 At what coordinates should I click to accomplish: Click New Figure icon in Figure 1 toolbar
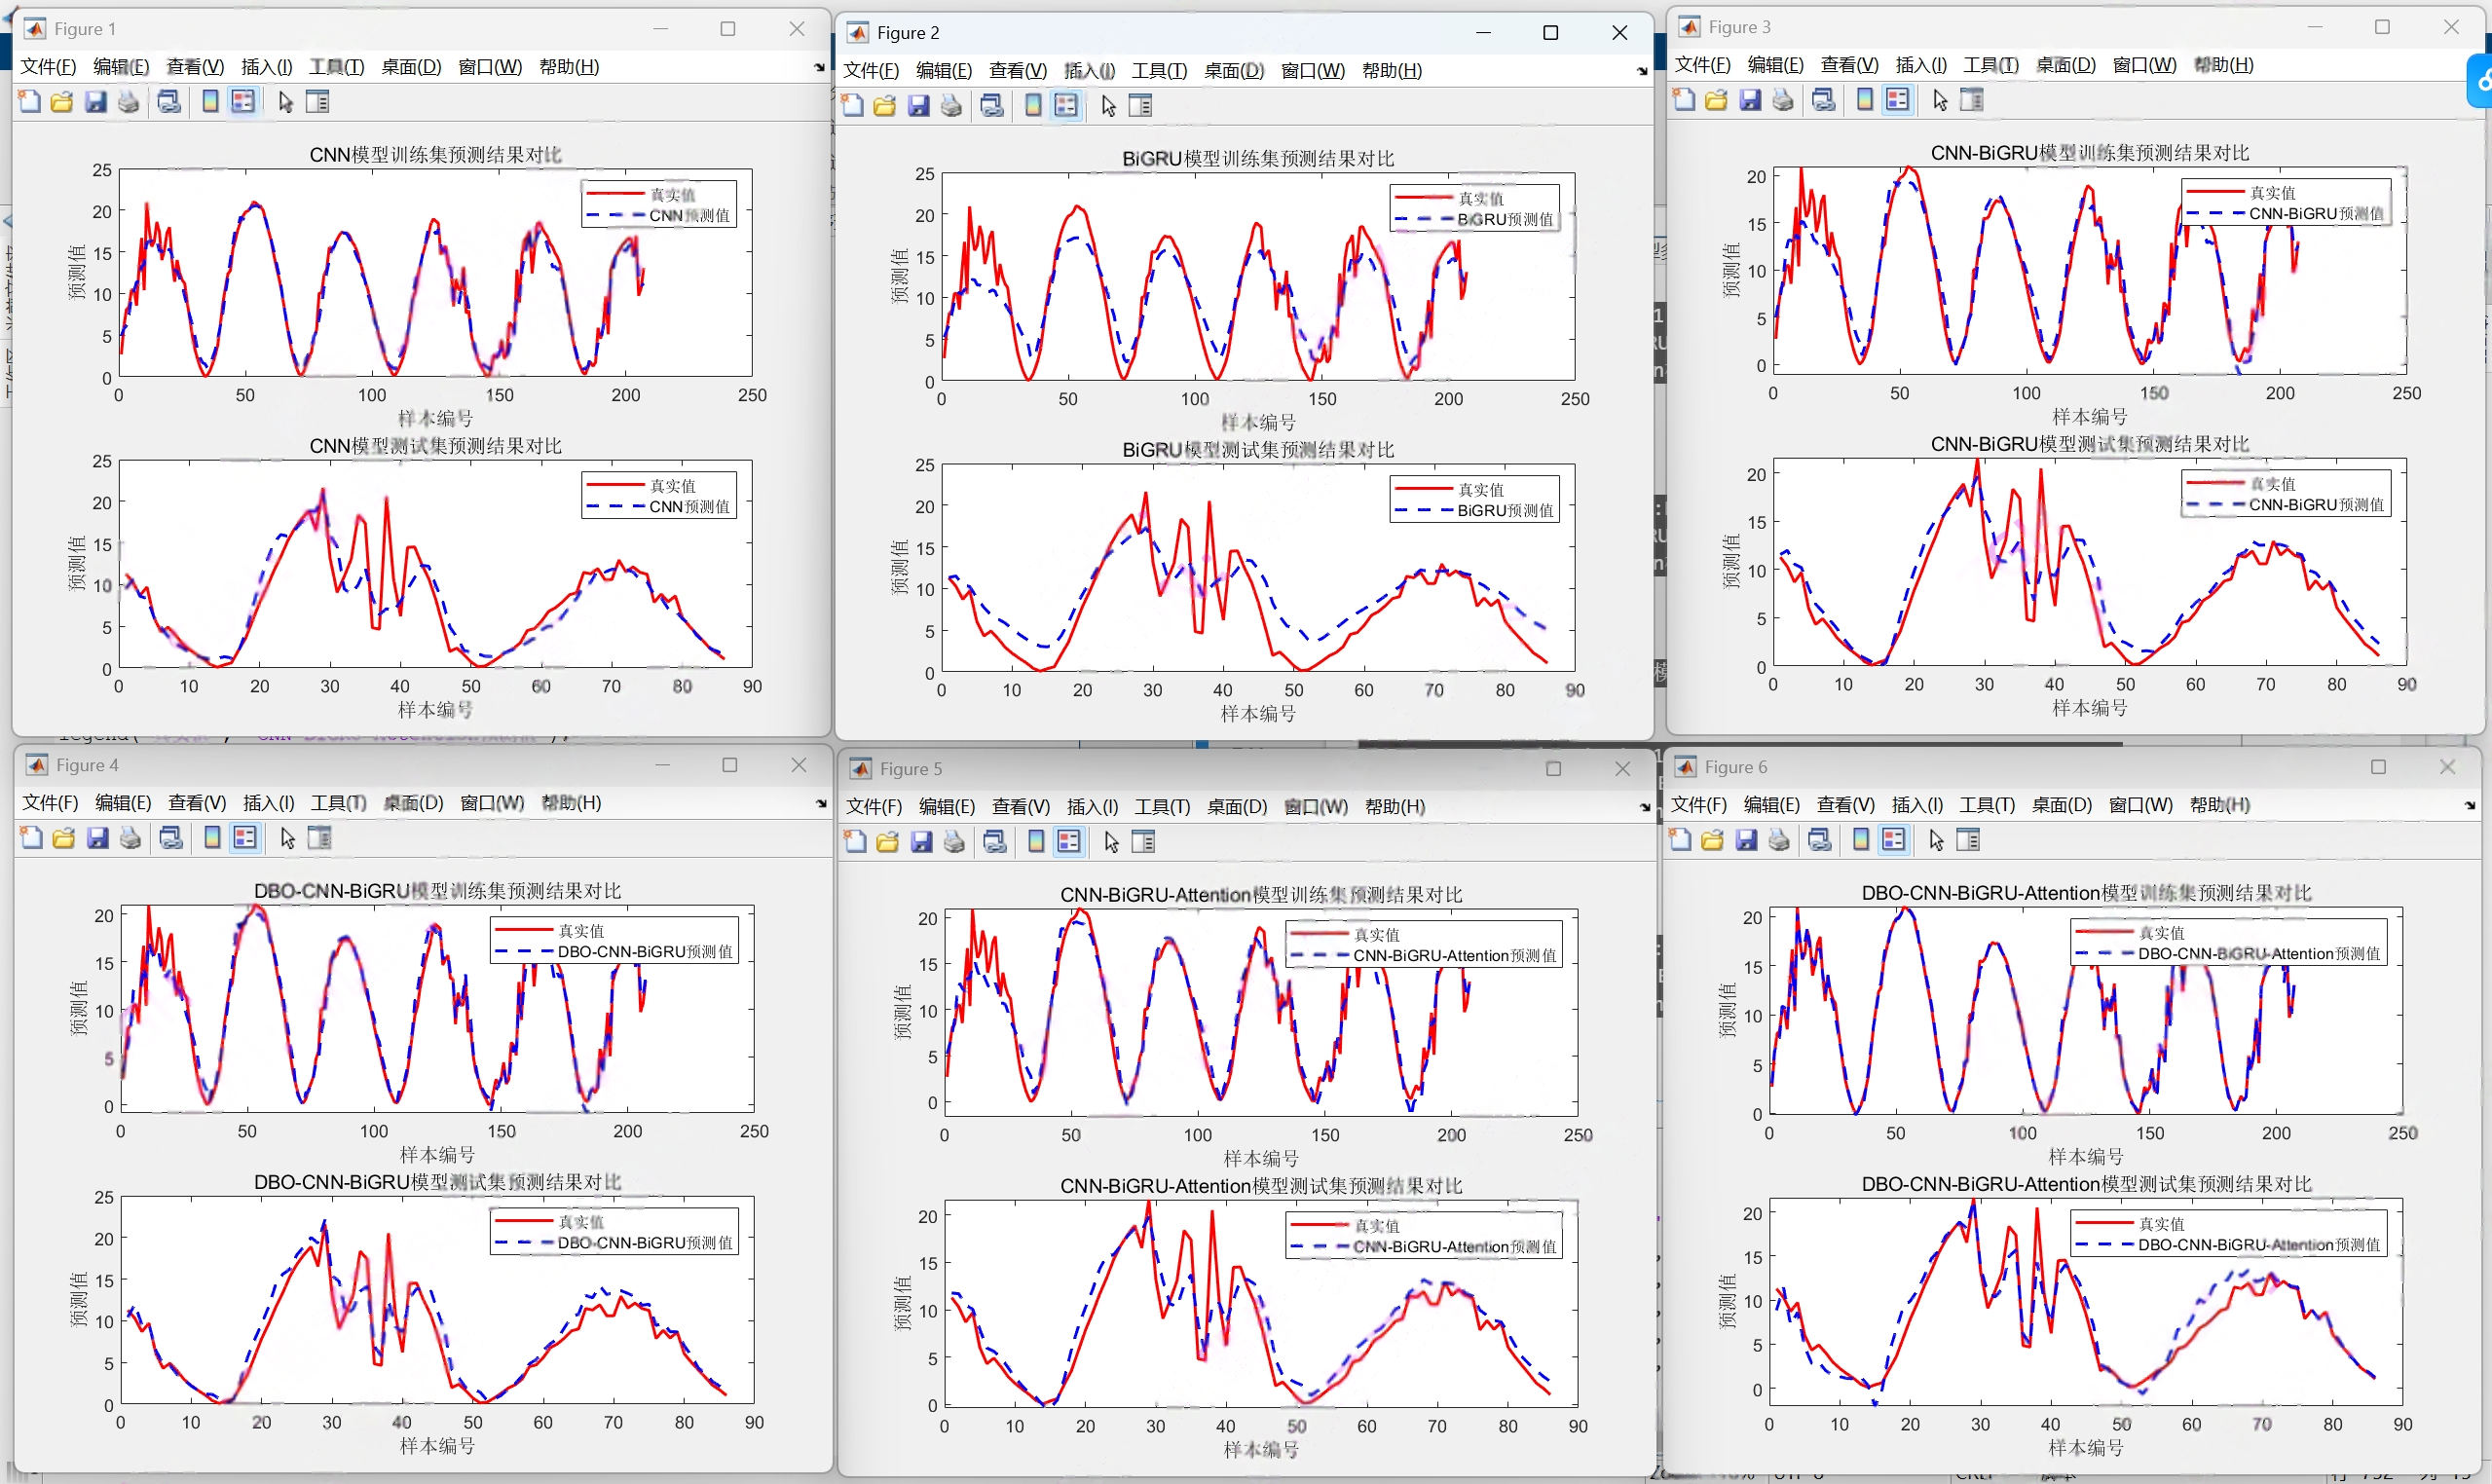30,102
